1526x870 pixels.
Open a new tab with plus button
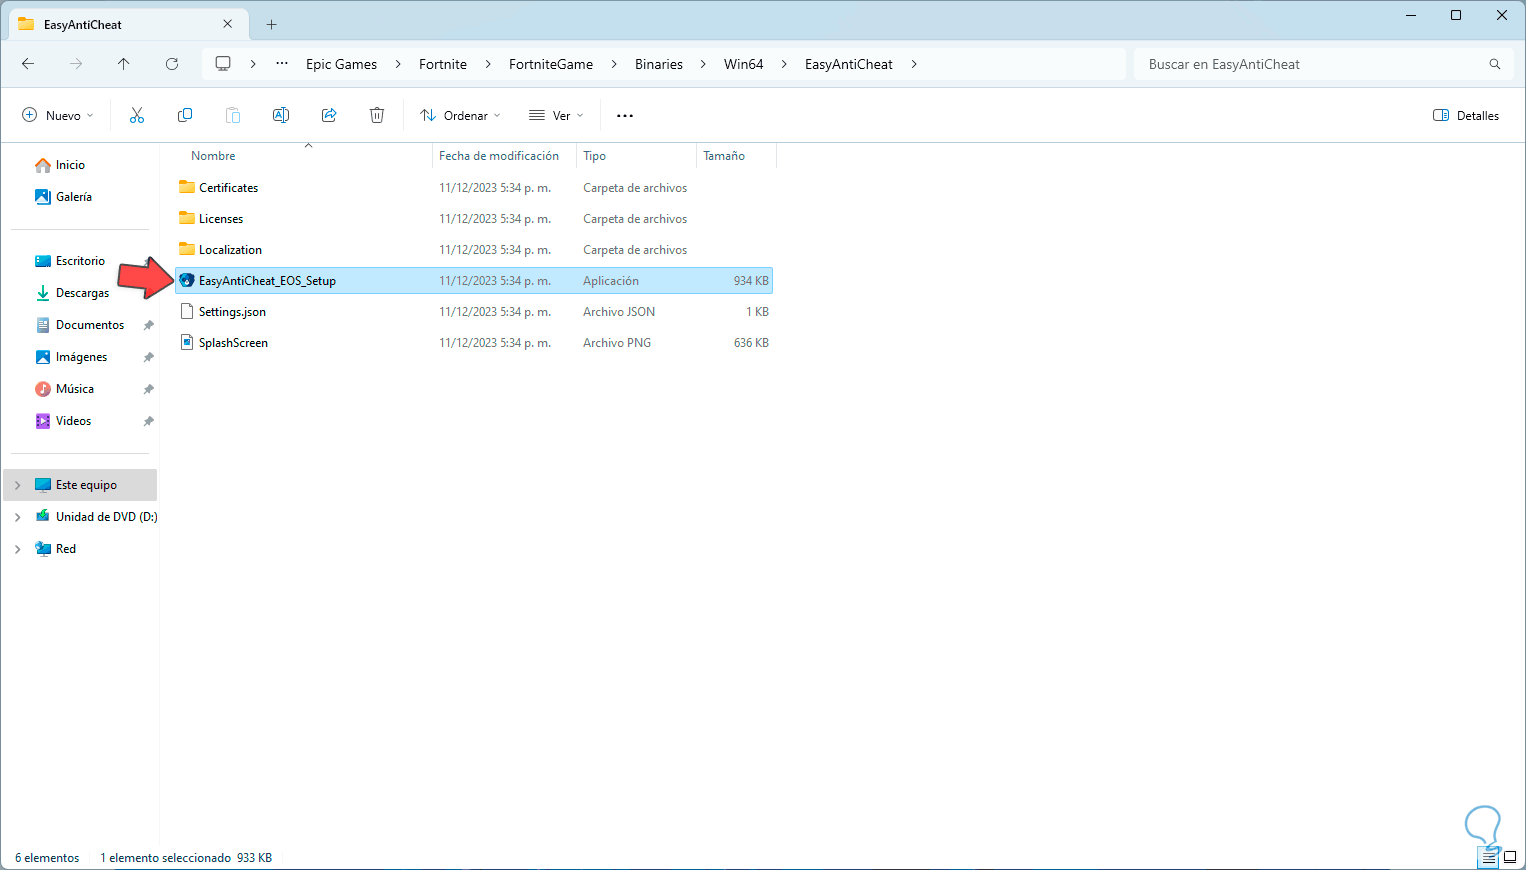click(272, 24)
